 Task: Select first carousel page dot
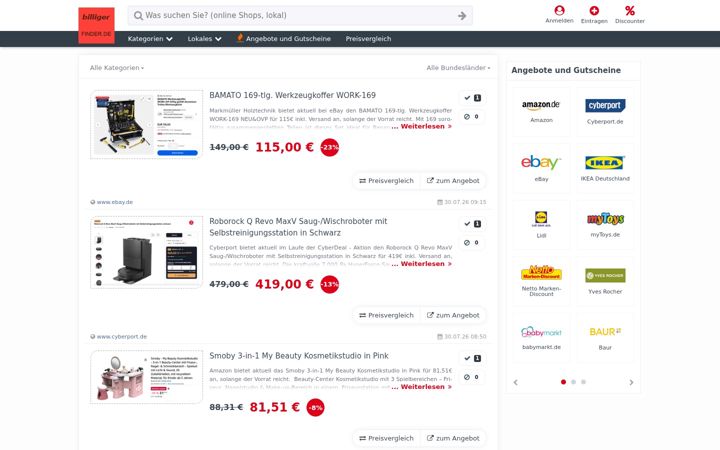pyautogui.click(x=563, y=382)
